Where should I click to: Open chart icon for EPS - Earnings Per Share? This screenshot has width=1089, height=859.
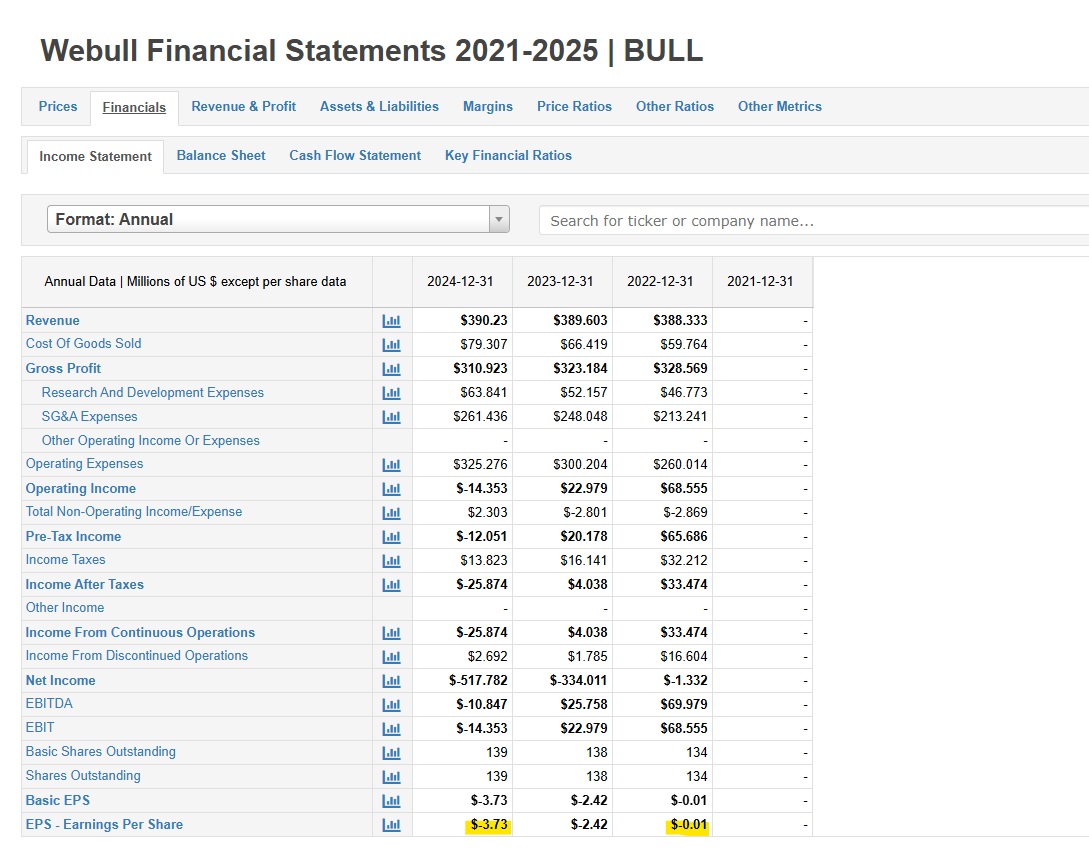(392, 825)
